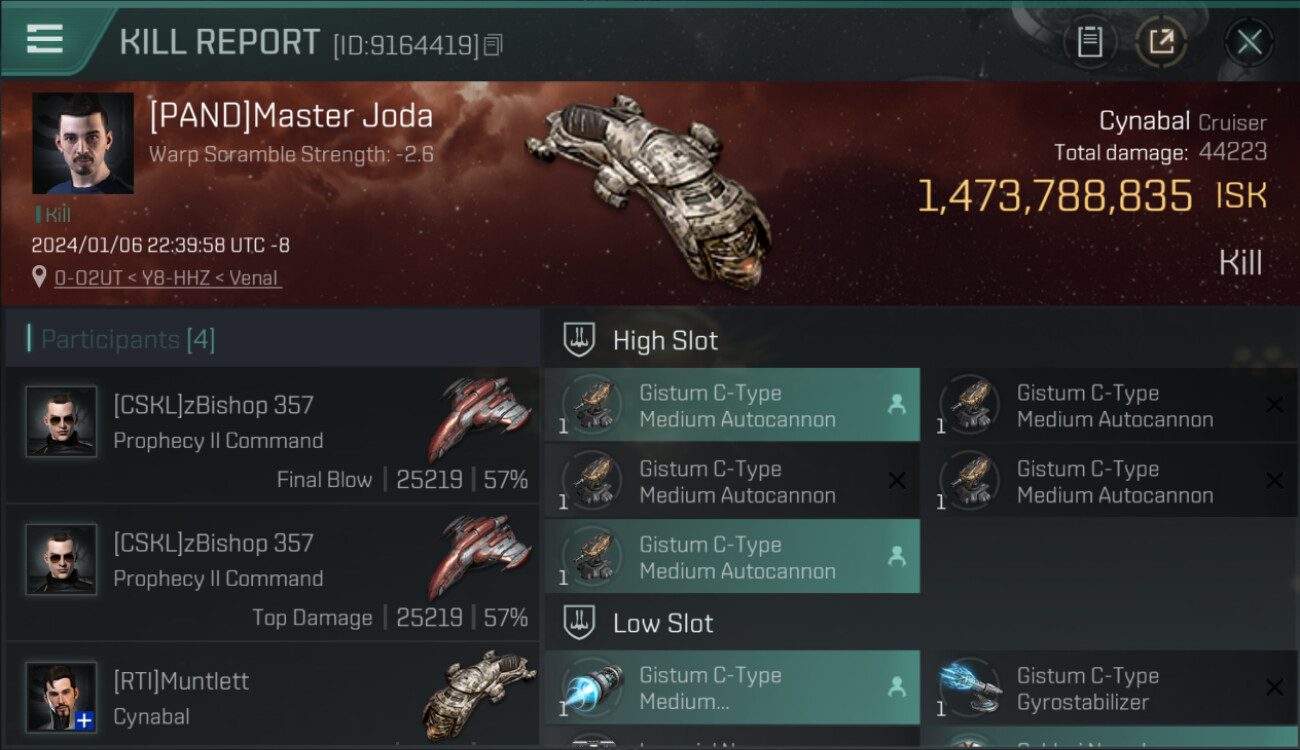
Task: Click the Low Slot section icon
Action: coord(579,623)
